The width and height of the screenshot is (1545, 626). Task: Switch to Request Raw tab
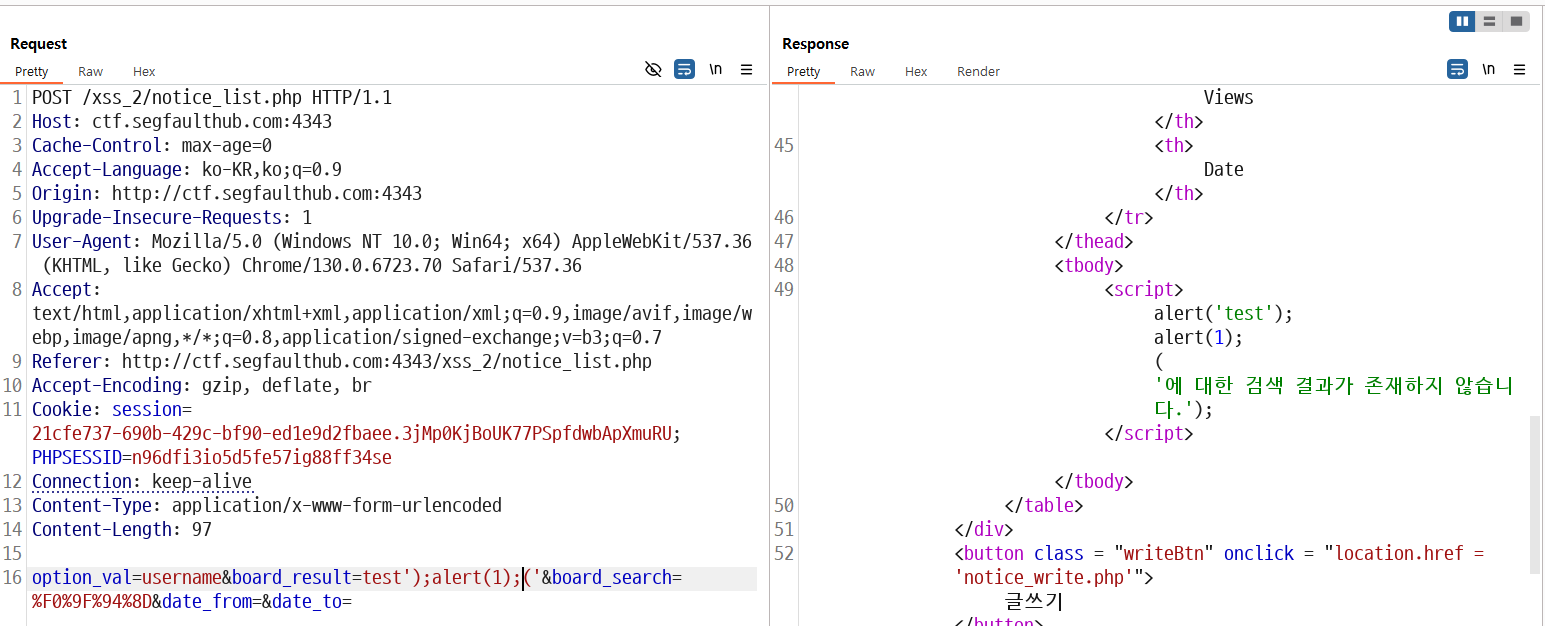90,71
